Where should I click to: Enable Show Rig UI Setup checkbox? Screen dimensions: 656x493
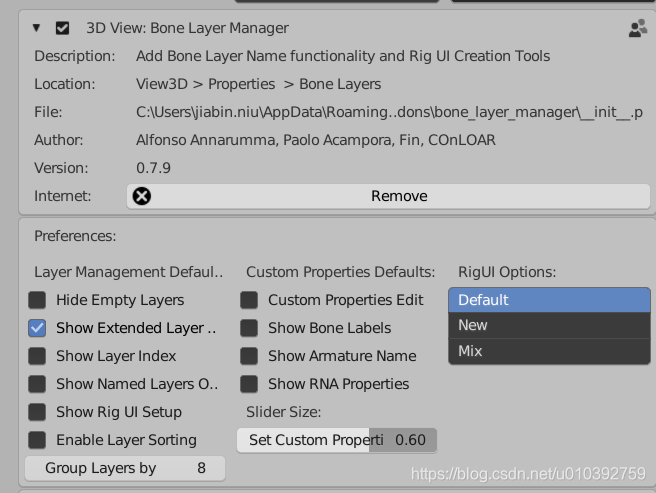(x=37, y=412)
